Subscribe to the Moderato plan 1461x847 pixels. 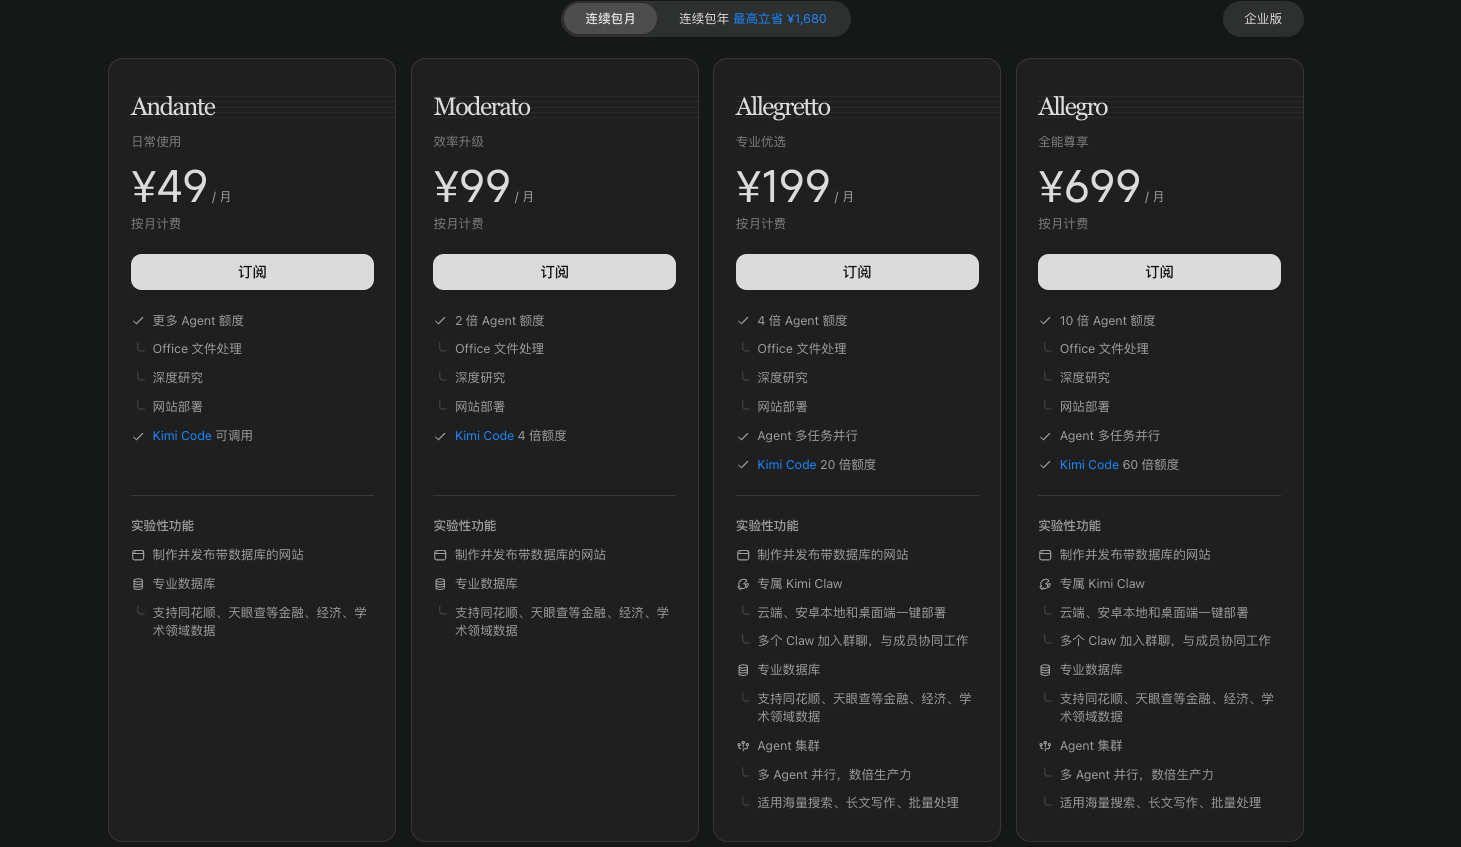tap(554, 272)
